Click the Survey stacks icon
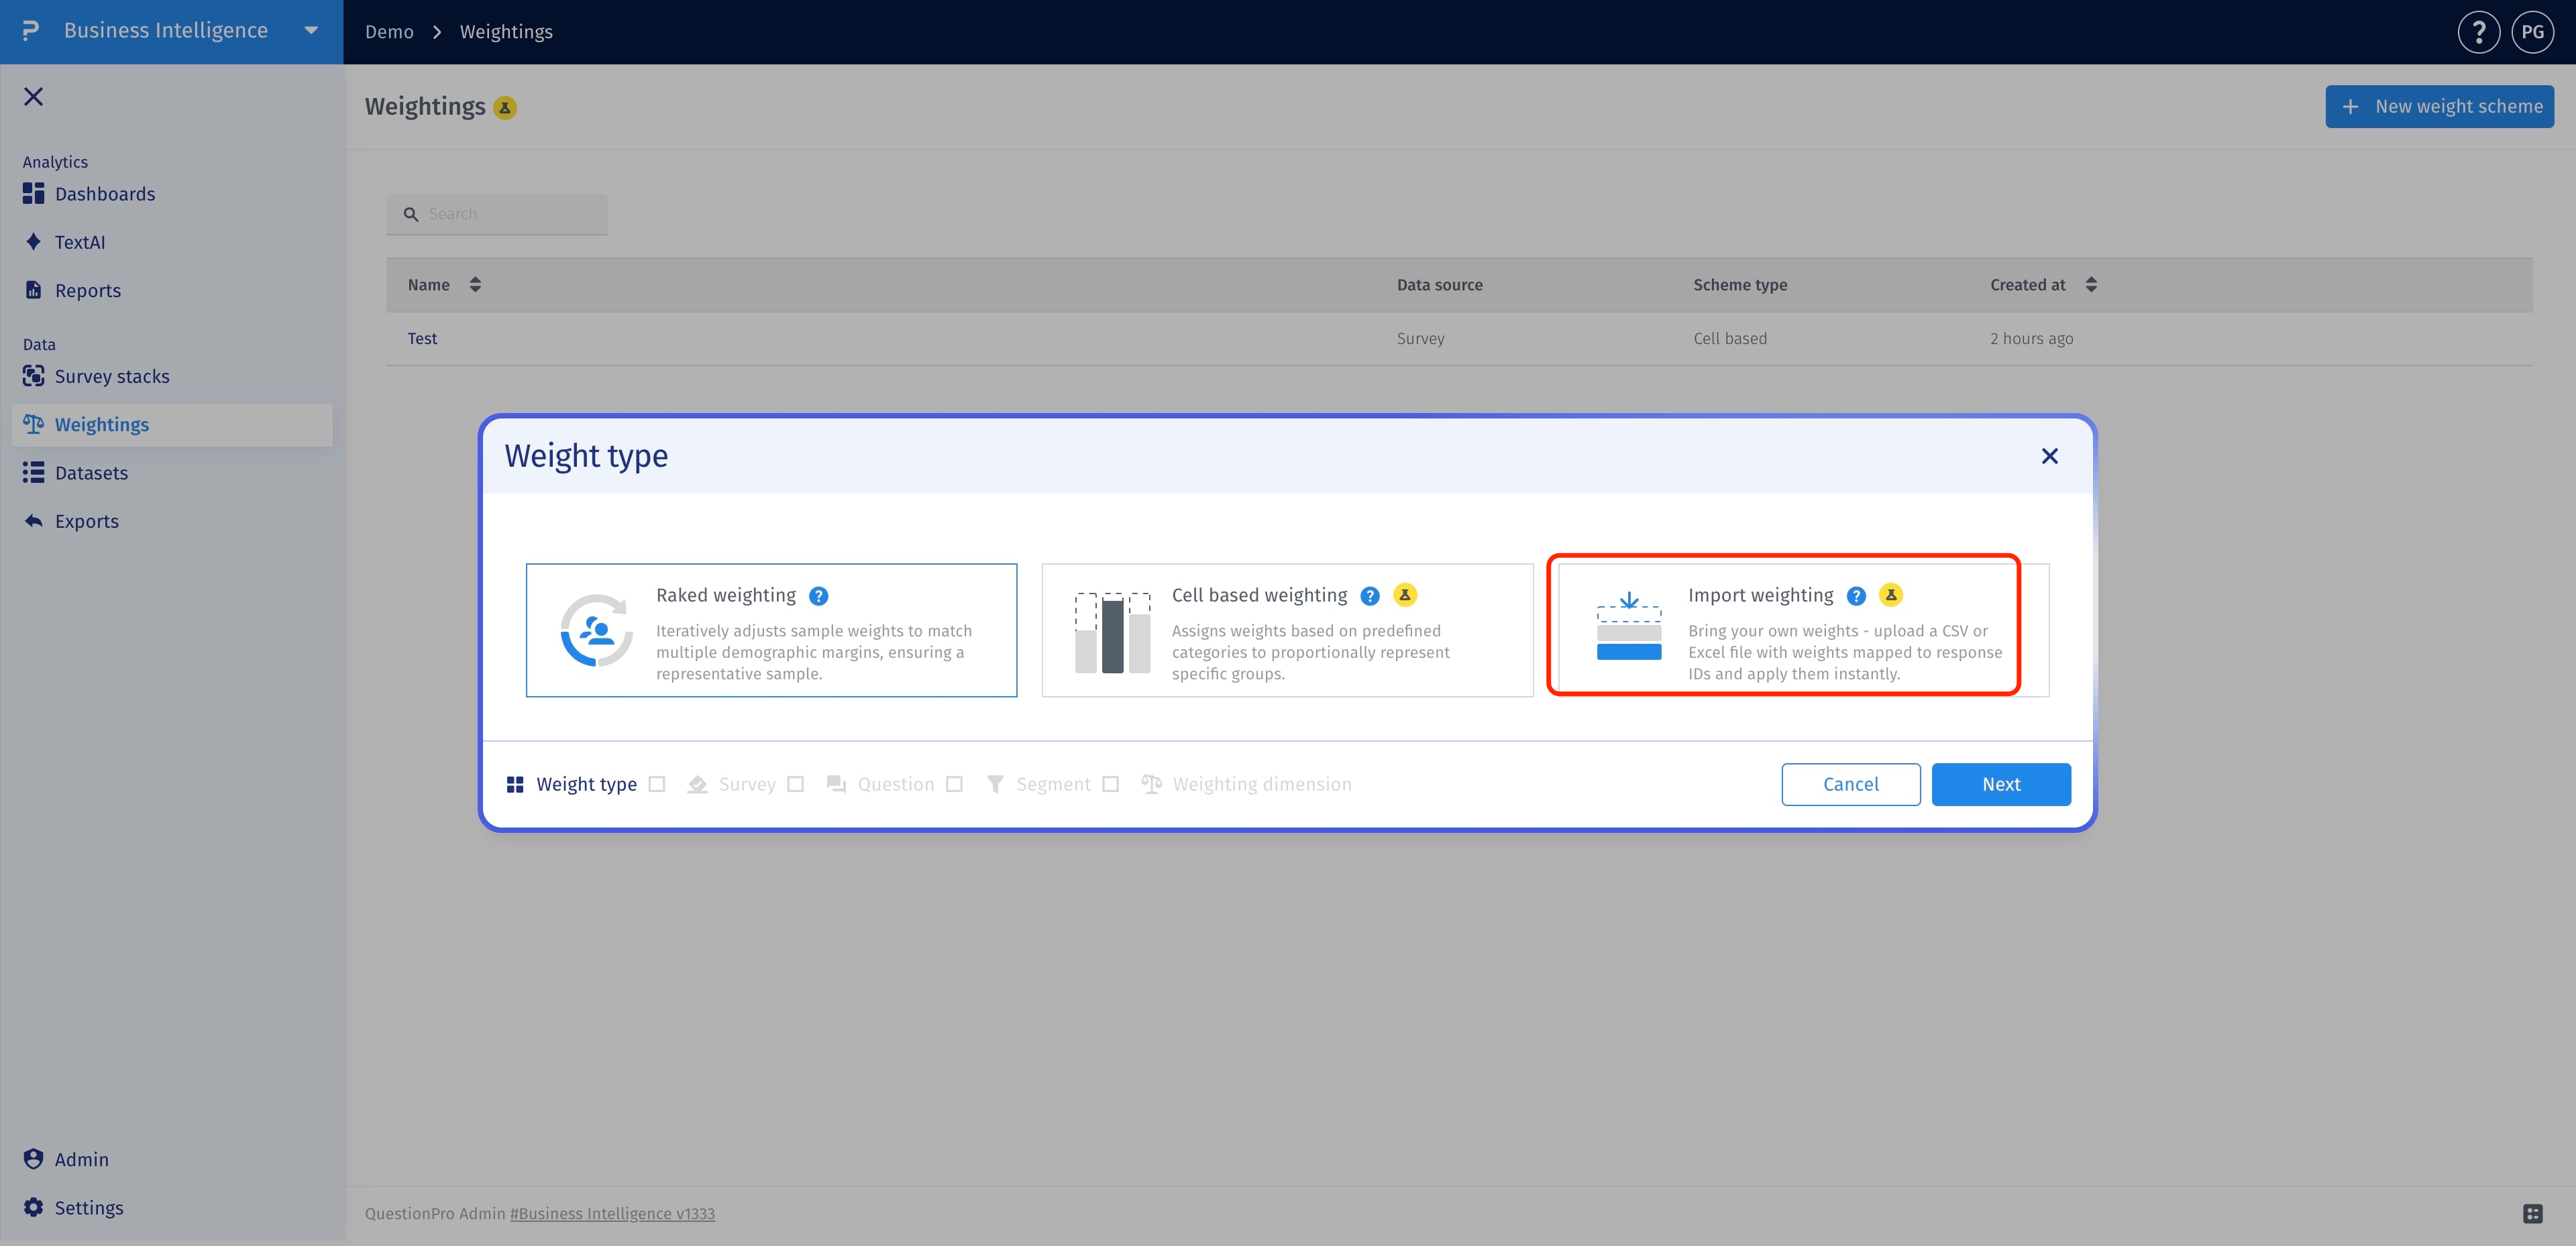This screenshot has height=1246, width=2576. 33,375
